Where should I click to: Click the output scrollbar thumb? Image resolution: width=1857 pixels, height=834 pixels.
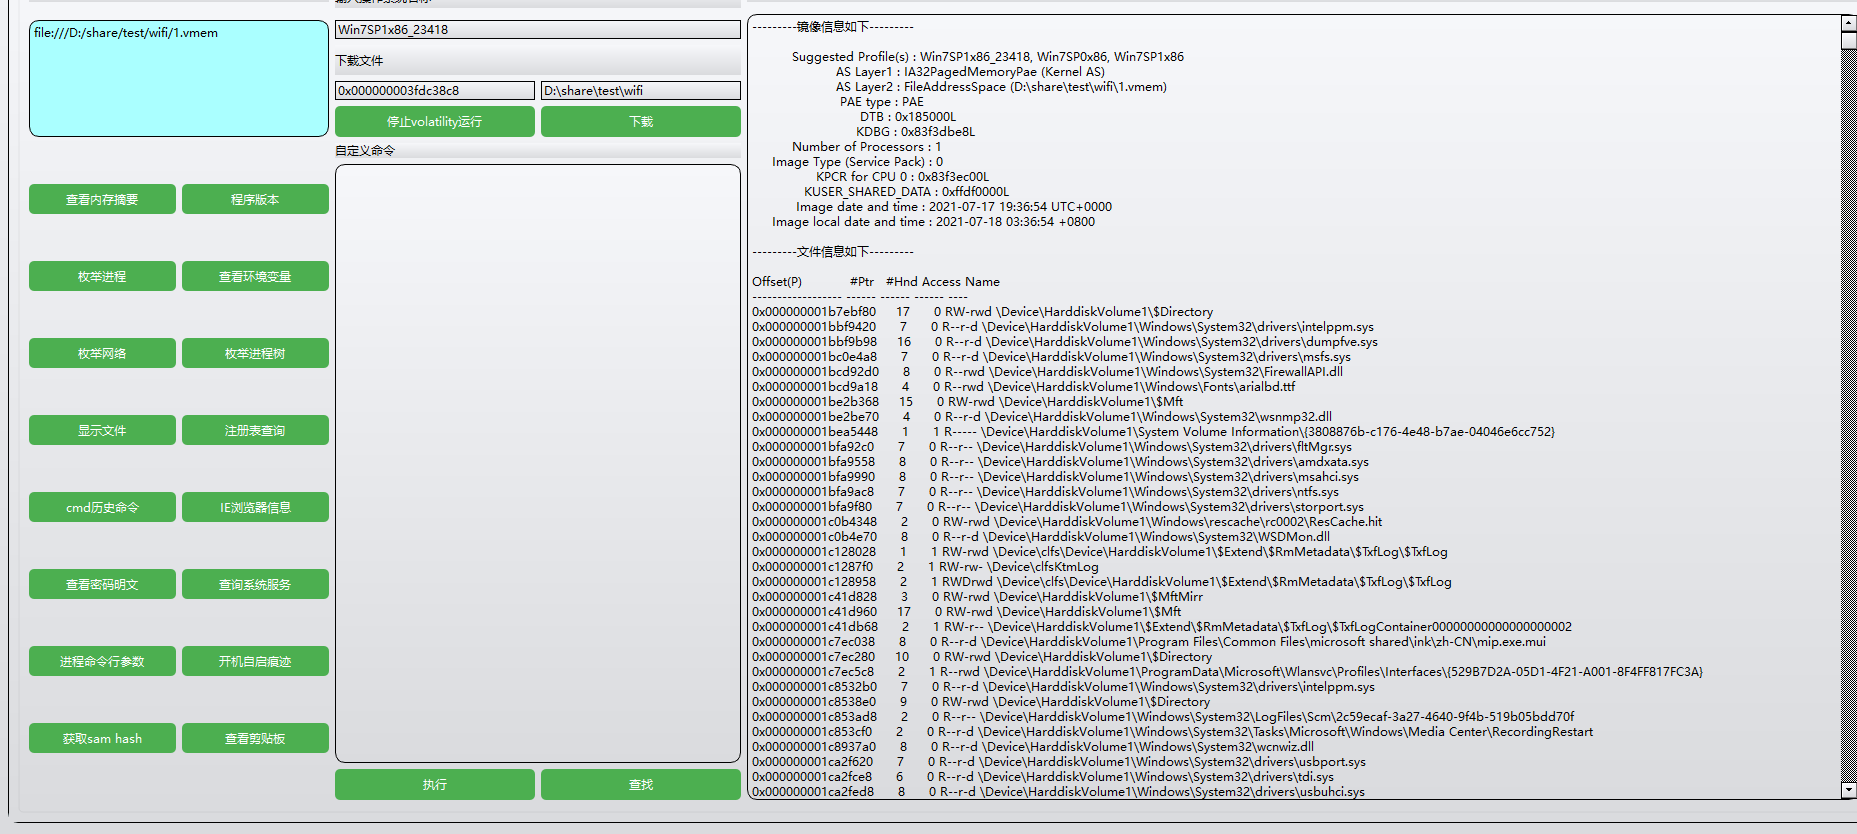coord(1849,41)
